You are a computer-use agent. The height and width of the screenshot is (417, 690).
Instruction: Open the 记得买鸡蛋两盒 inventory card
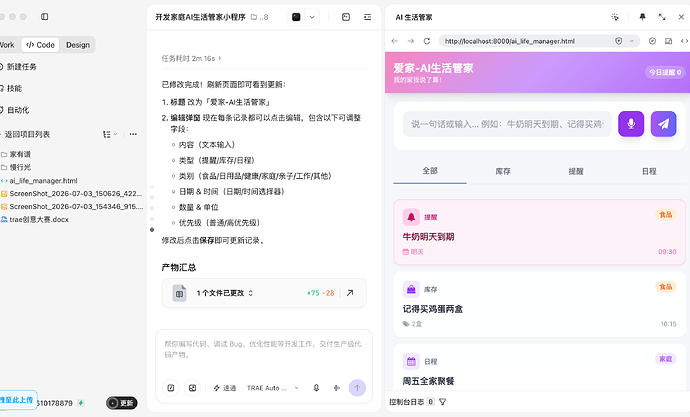pos(540,304)
